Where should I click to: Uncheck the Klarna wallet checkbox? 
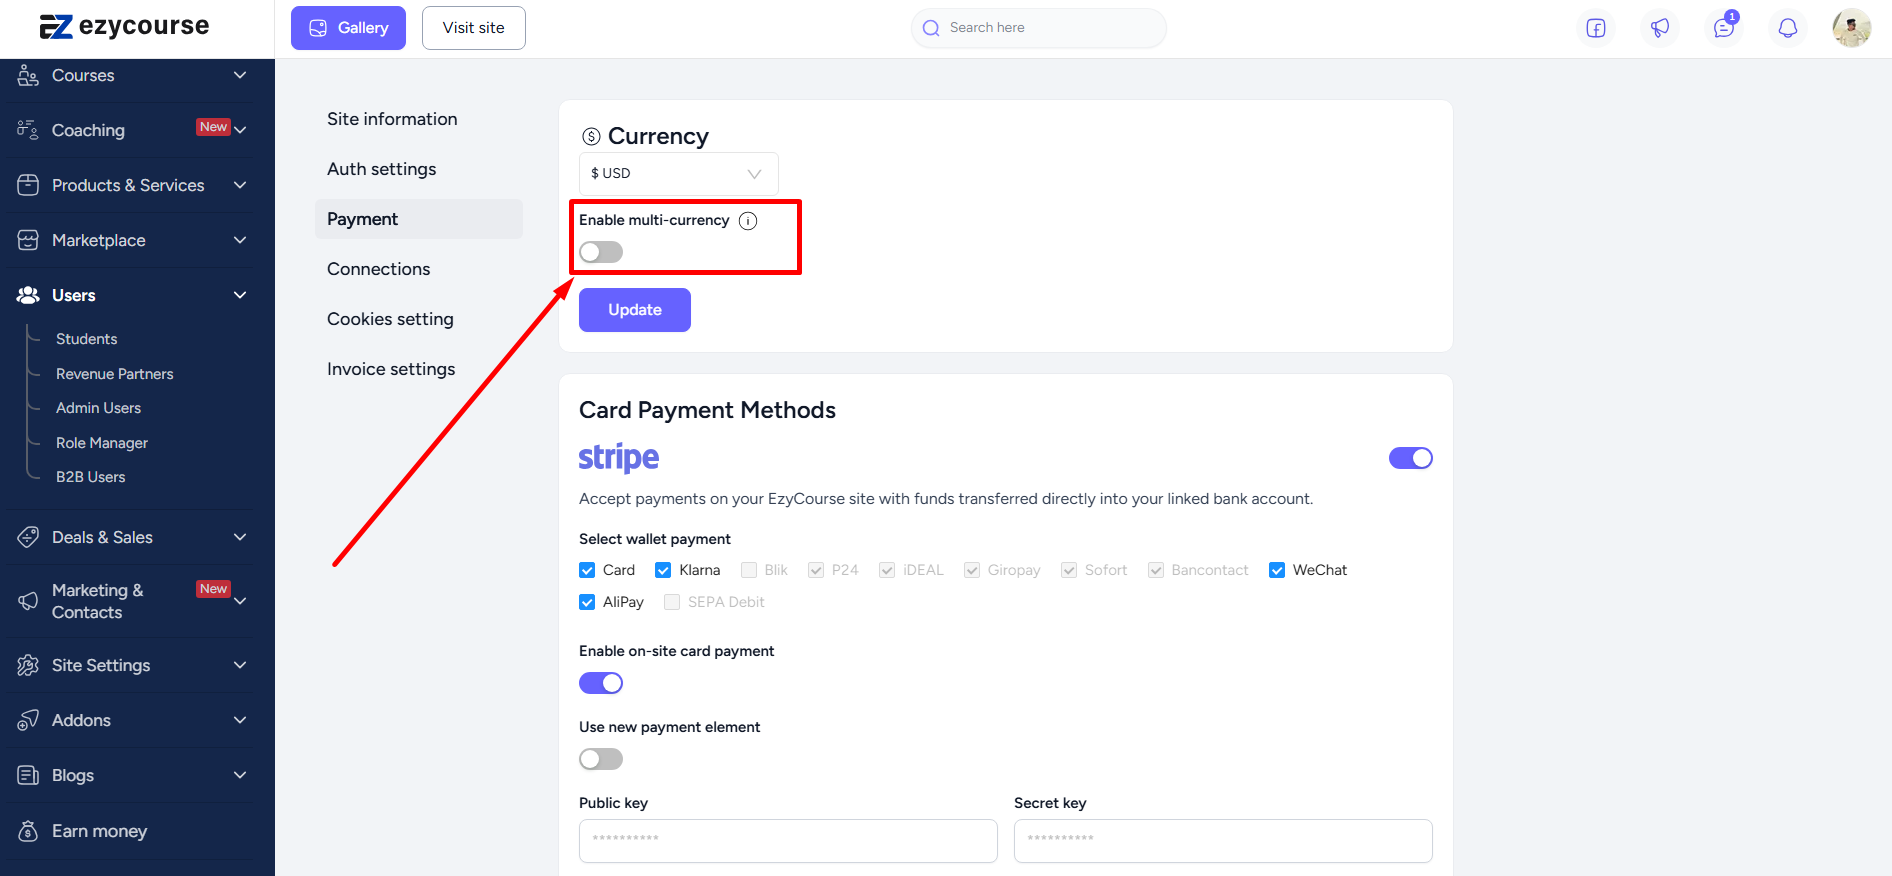[663, 570]
